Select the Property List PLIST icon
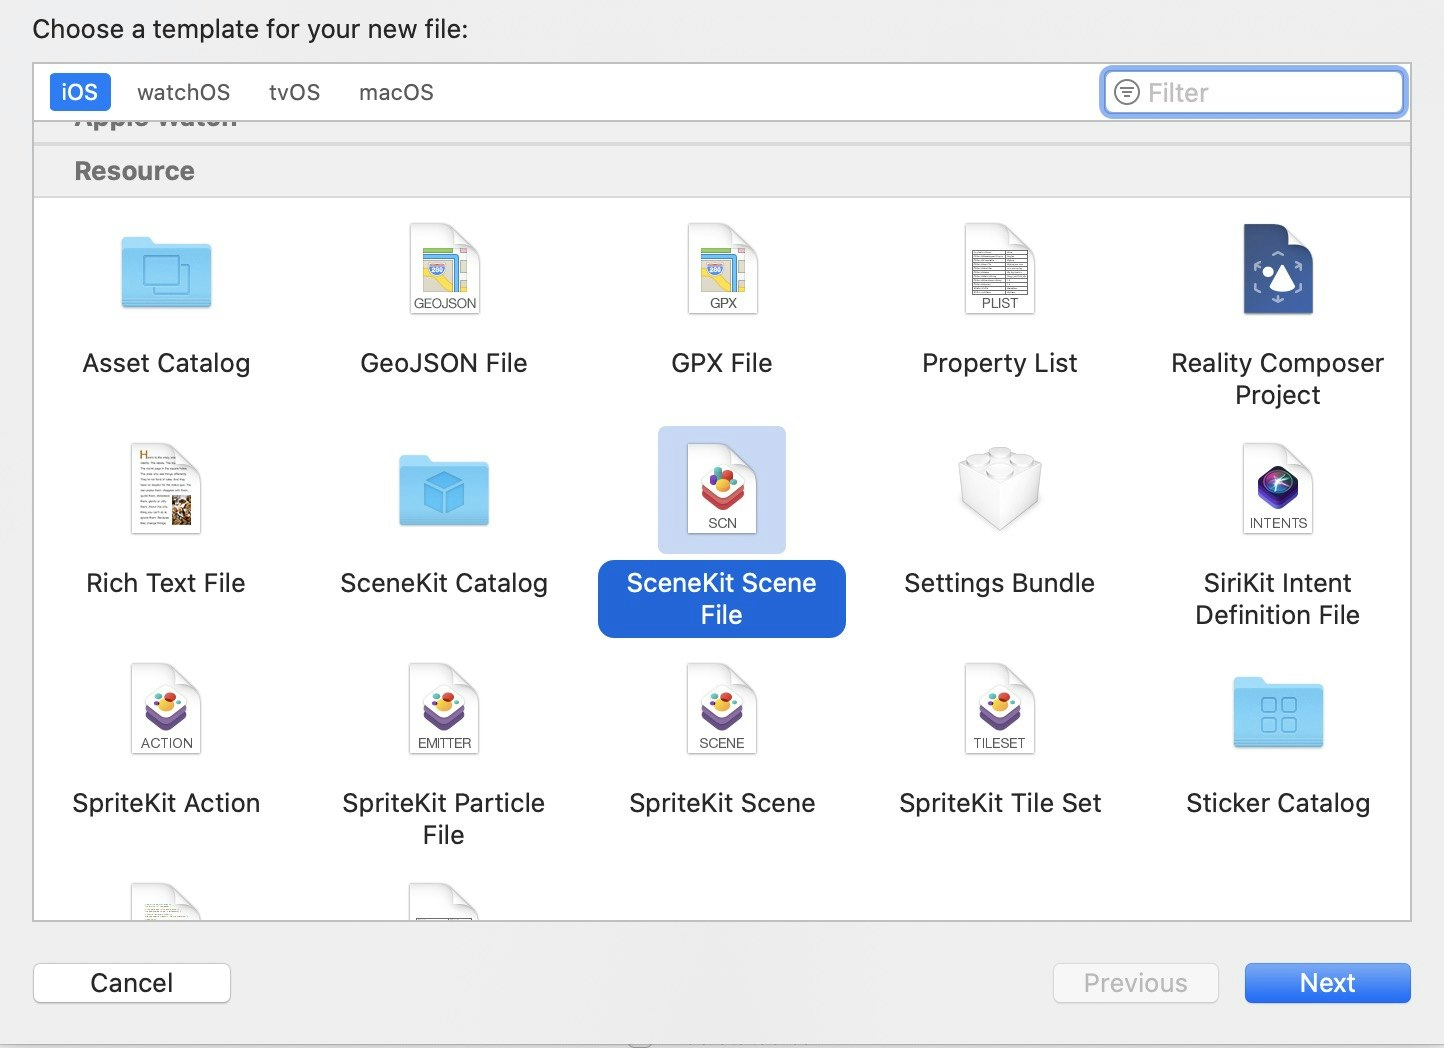 click(1000, 269)
